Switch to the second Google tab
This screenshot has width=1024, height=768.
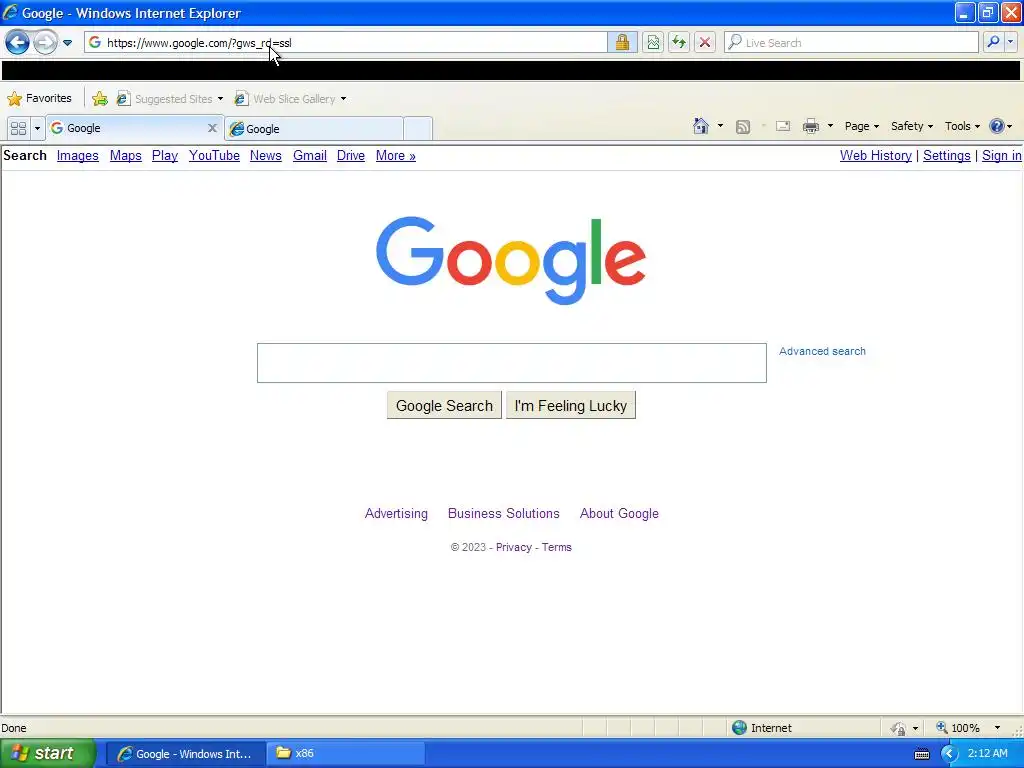point(313,129)
